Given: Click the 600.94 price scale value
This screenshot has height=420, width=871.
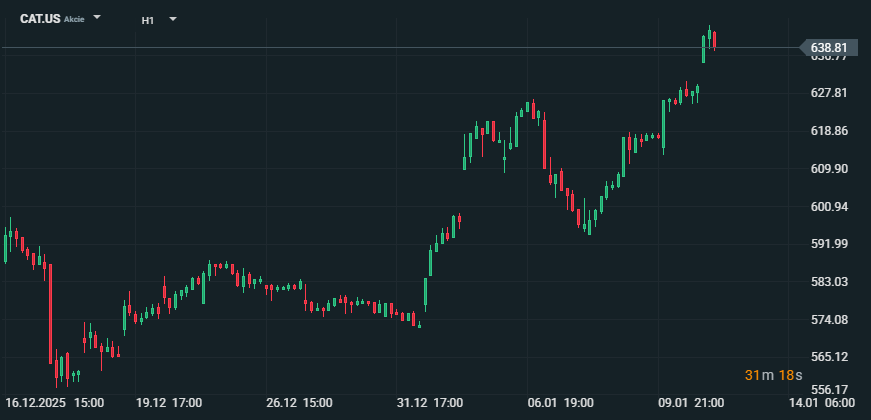Looking at the screenshot, I should click(x=828, y=207).
